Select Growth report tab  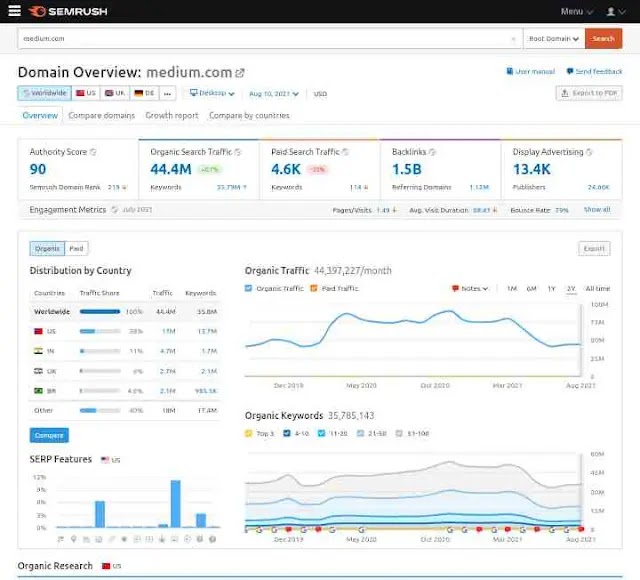pos(172,116)
